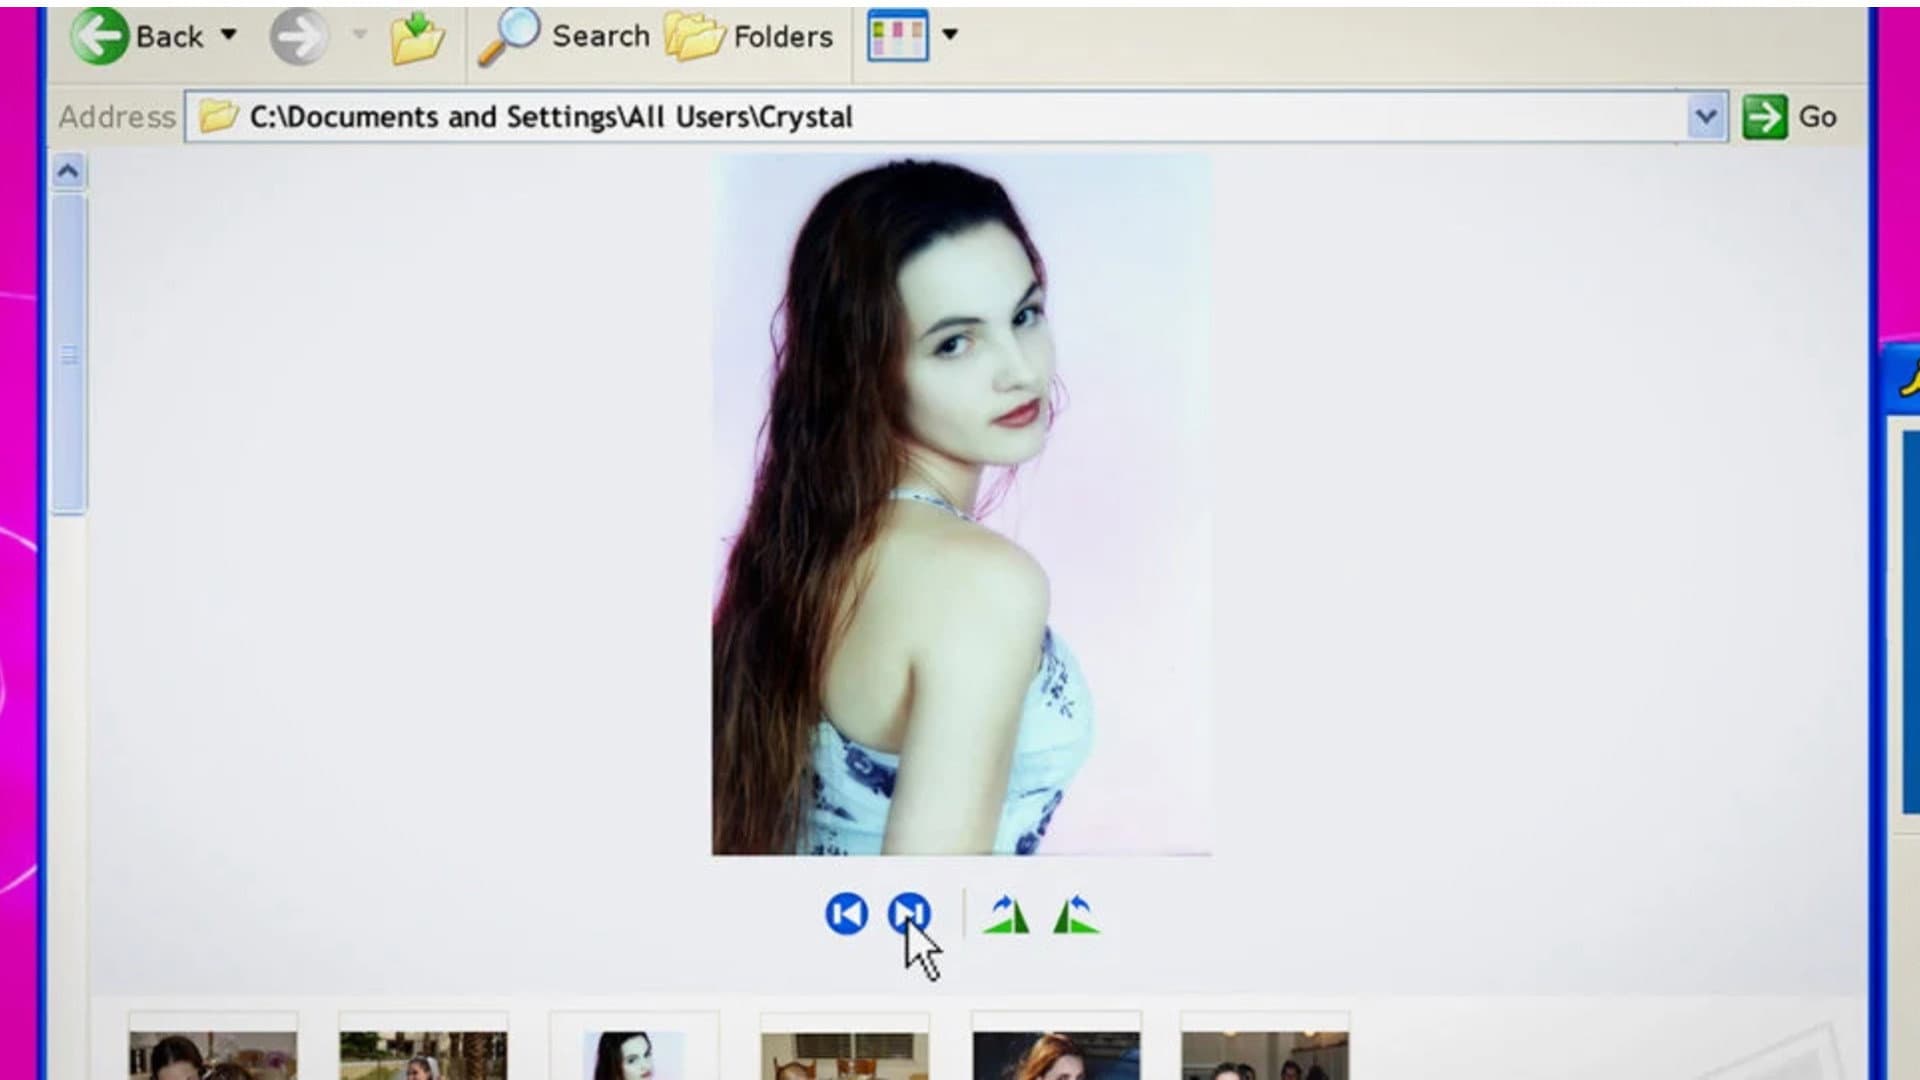The height and width of the screenshot is (1080, 1920).
Task: Open the Folders sidebar icon
Action: (x=700, y=35)
